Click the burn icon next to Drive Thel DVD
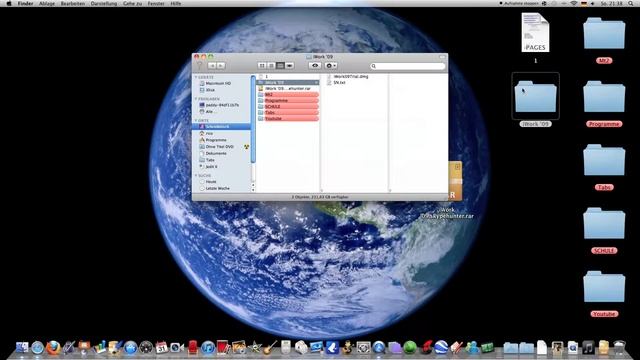The image size is (640, 360). pyautogui.click(x=247, y=147)
